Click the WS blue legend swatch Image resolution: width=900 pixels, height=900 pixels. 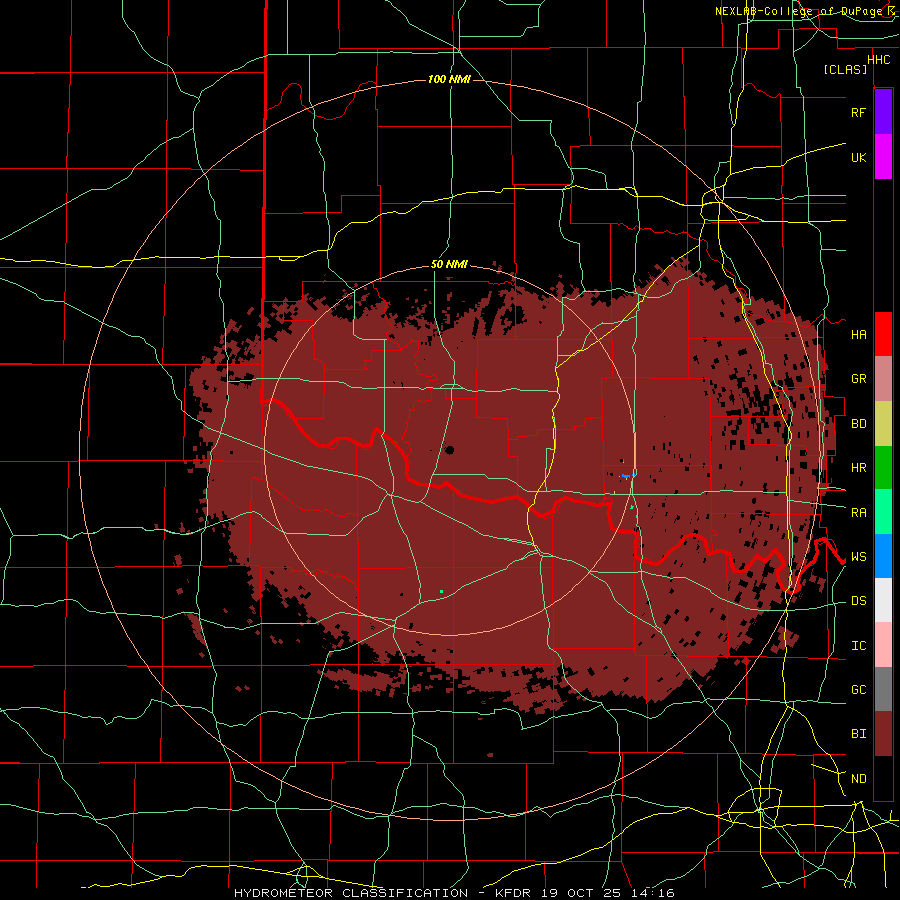883,556
